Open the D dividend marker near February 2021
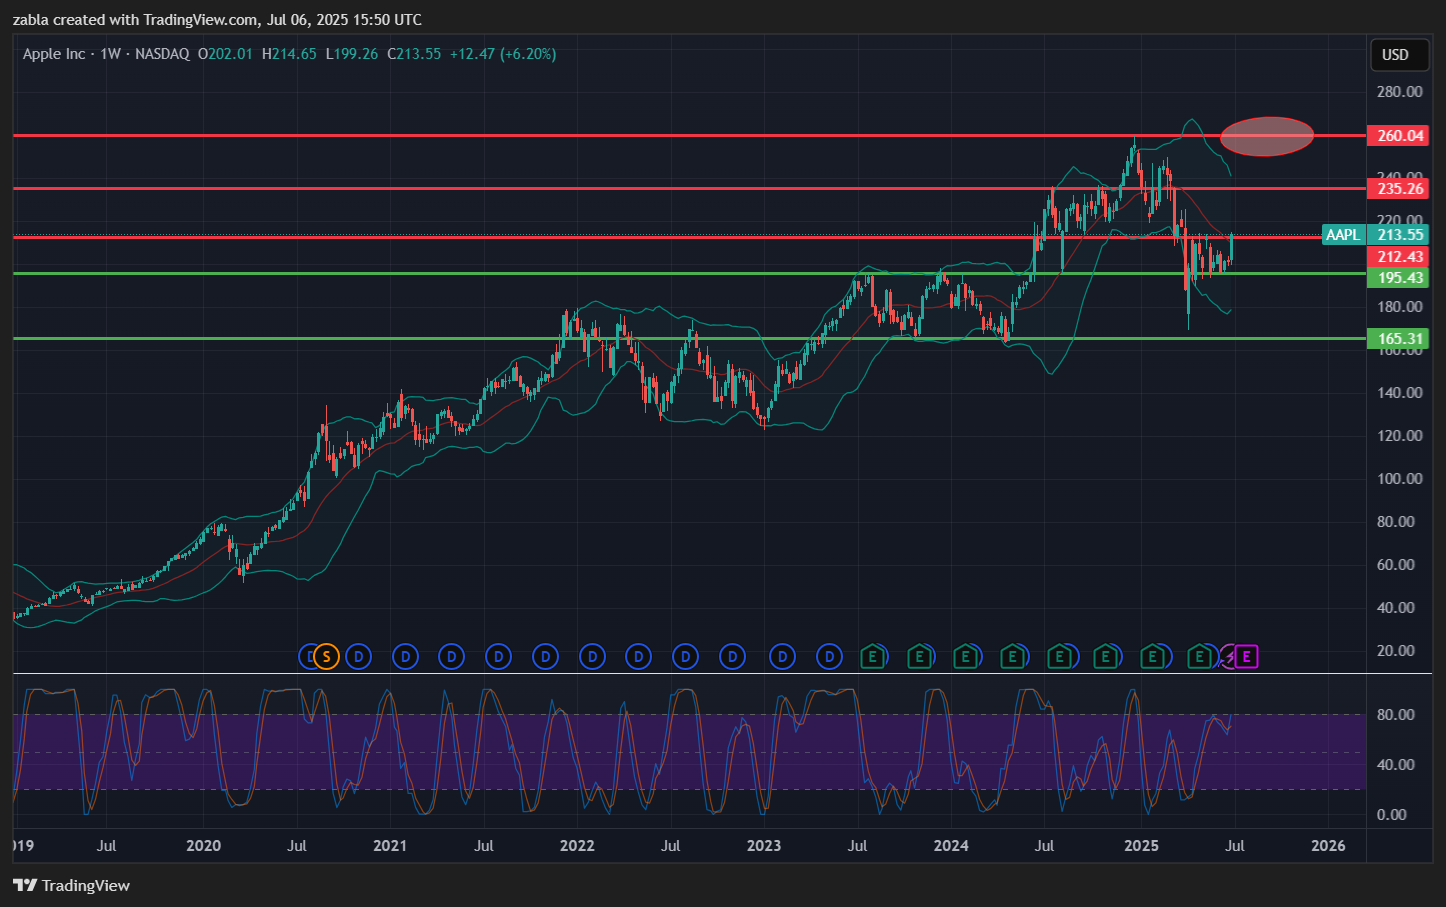Image resolution: width=1446 pixels, height=907 pixels. point(405,657)
